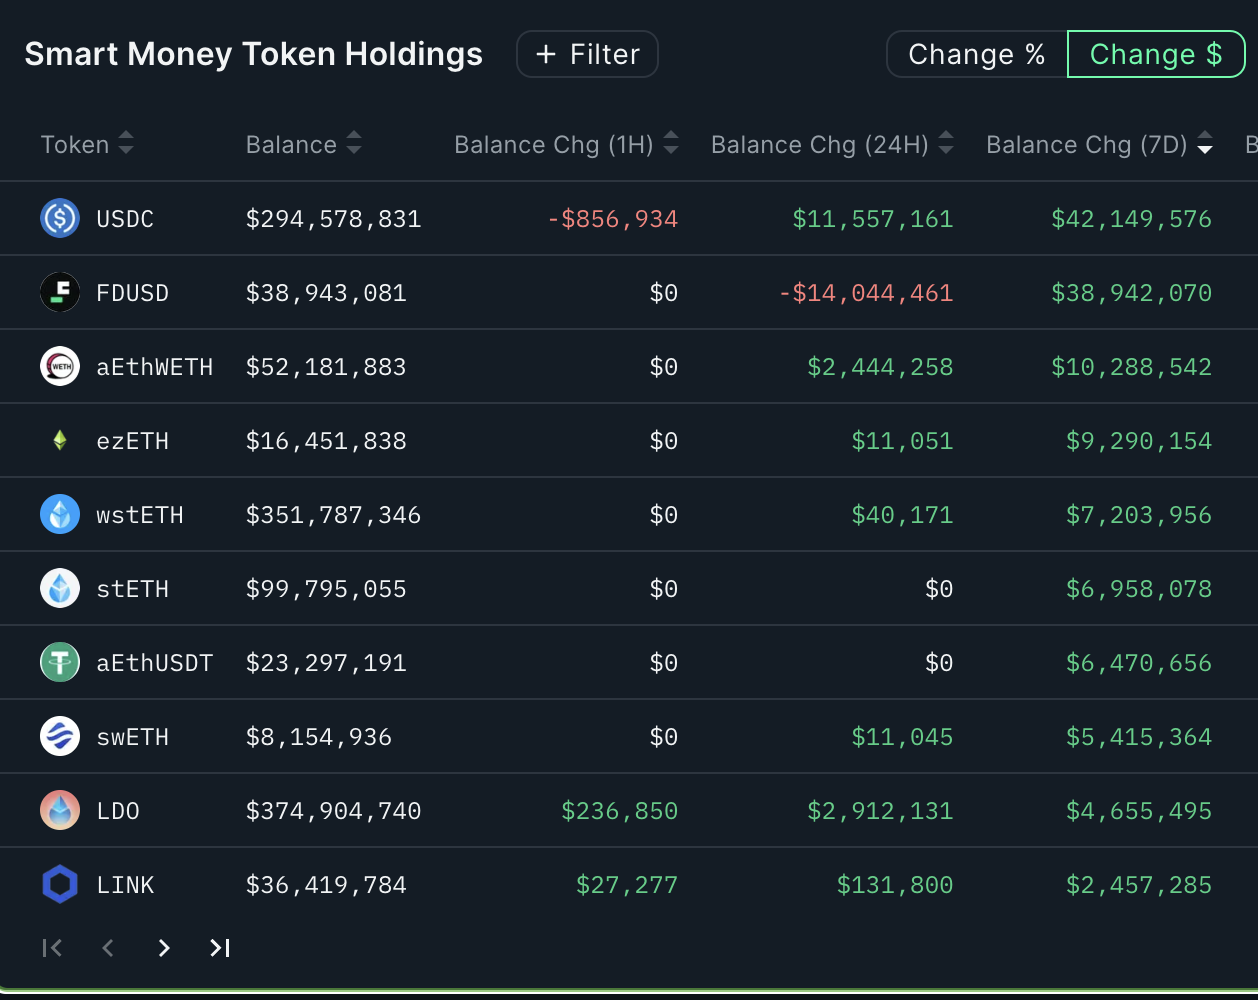Select the stETH balance cell

coord(326,589)
